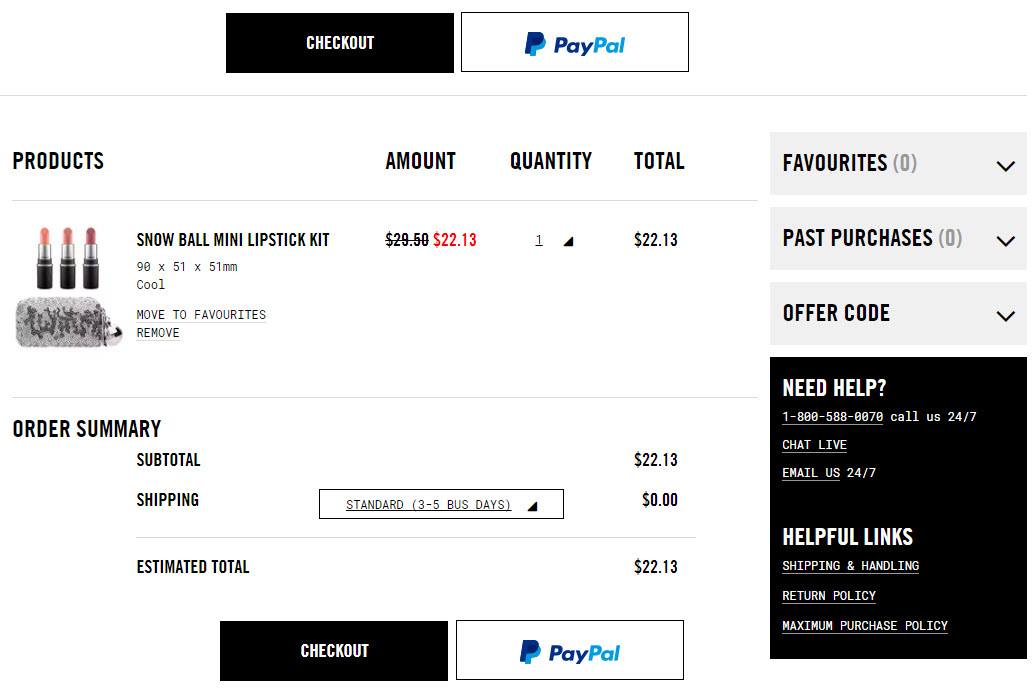Click the top black Checkout button
Image resolution: width=1036 pixels, height=691 pixels.
340,43
